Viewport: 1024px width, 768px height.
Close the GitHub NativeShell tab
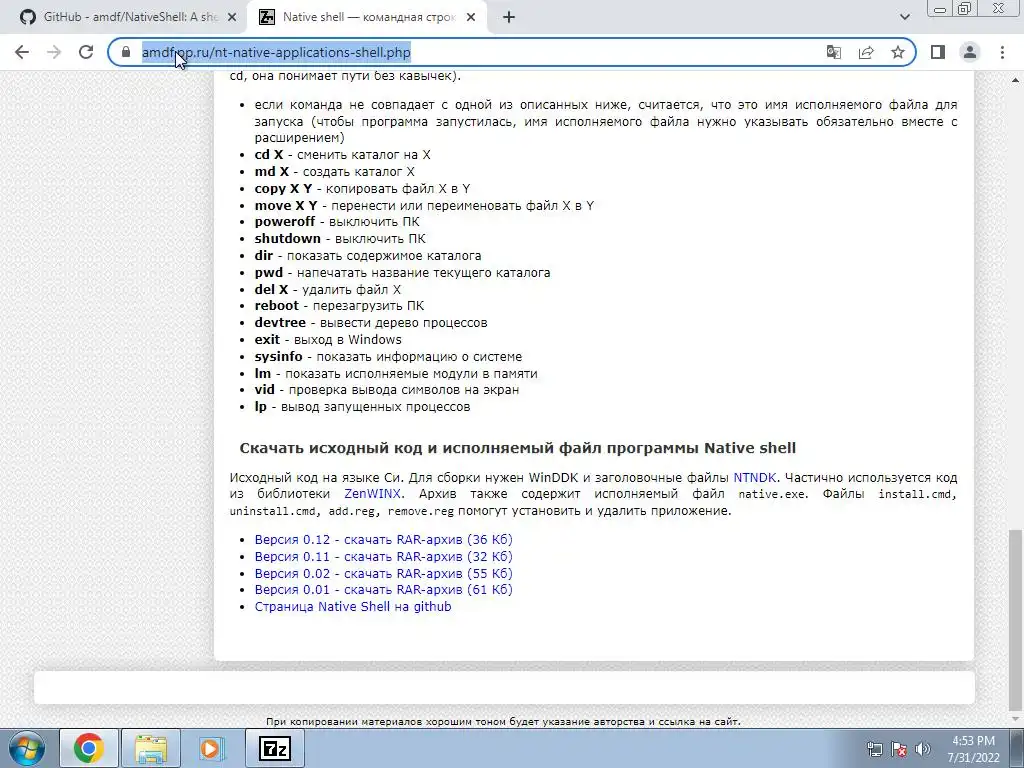click(232, 18)
